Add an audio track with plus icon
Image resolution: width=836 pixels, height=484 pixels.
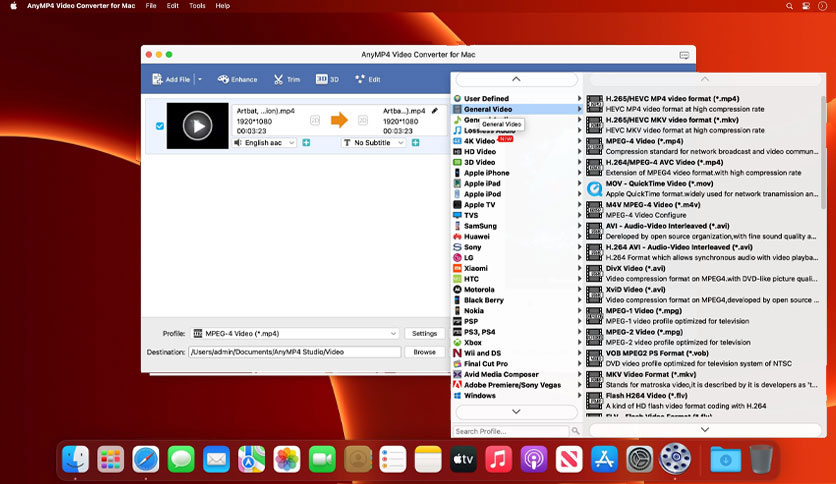[x=307, y=143]
